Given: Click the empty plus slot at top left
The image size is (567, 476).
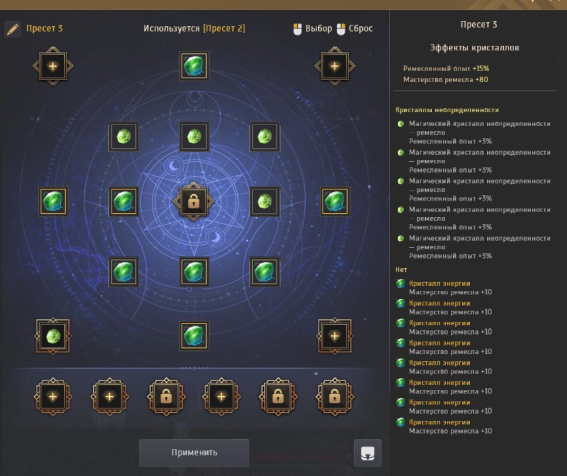Looking at the screenshot, I should coord(53,66).
